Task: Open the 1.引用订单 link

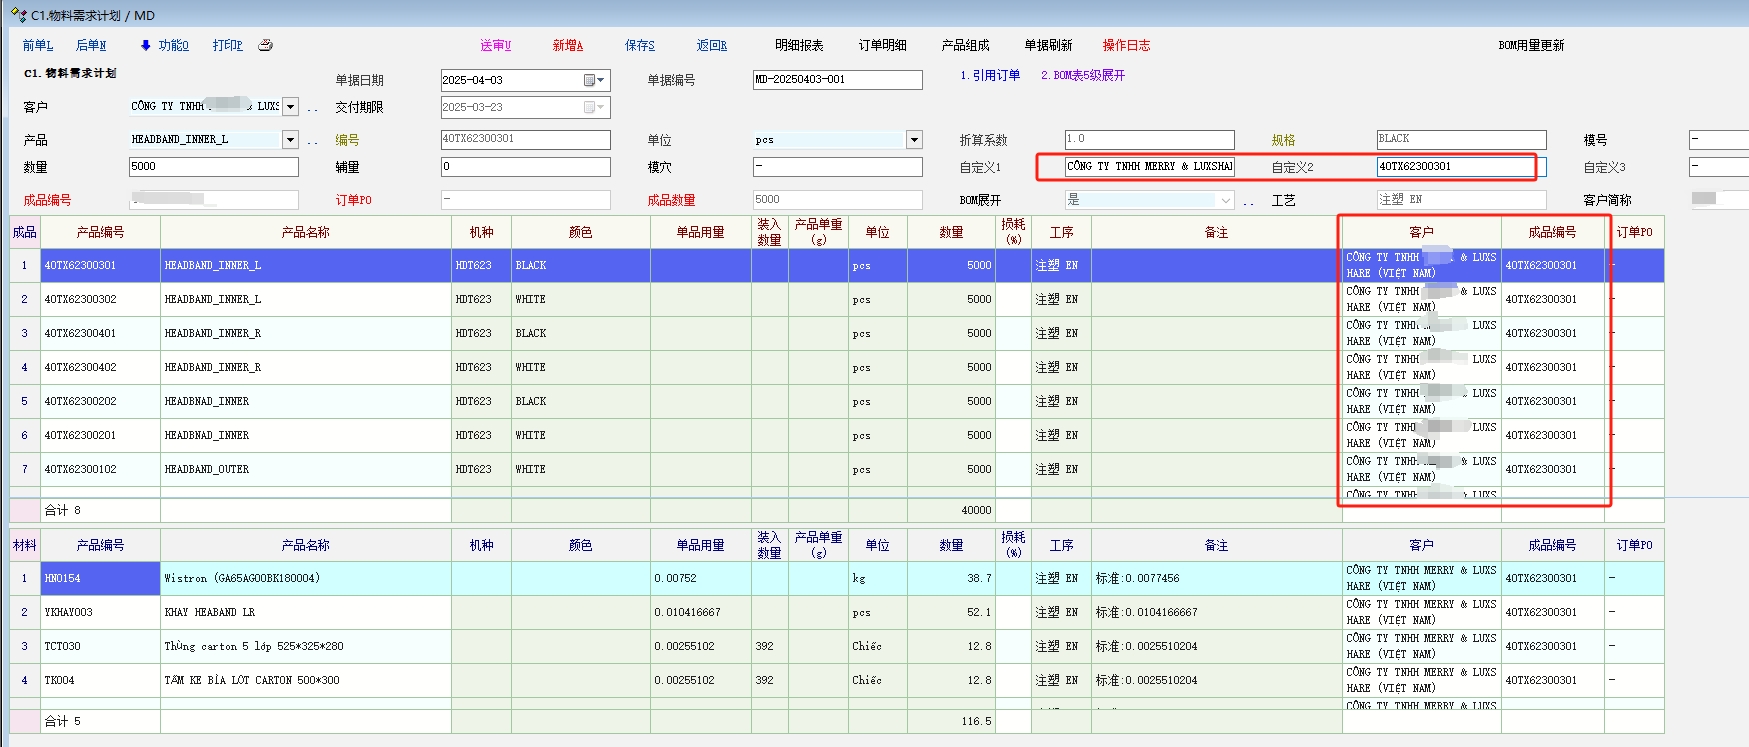Action: [x=990, y=75]
